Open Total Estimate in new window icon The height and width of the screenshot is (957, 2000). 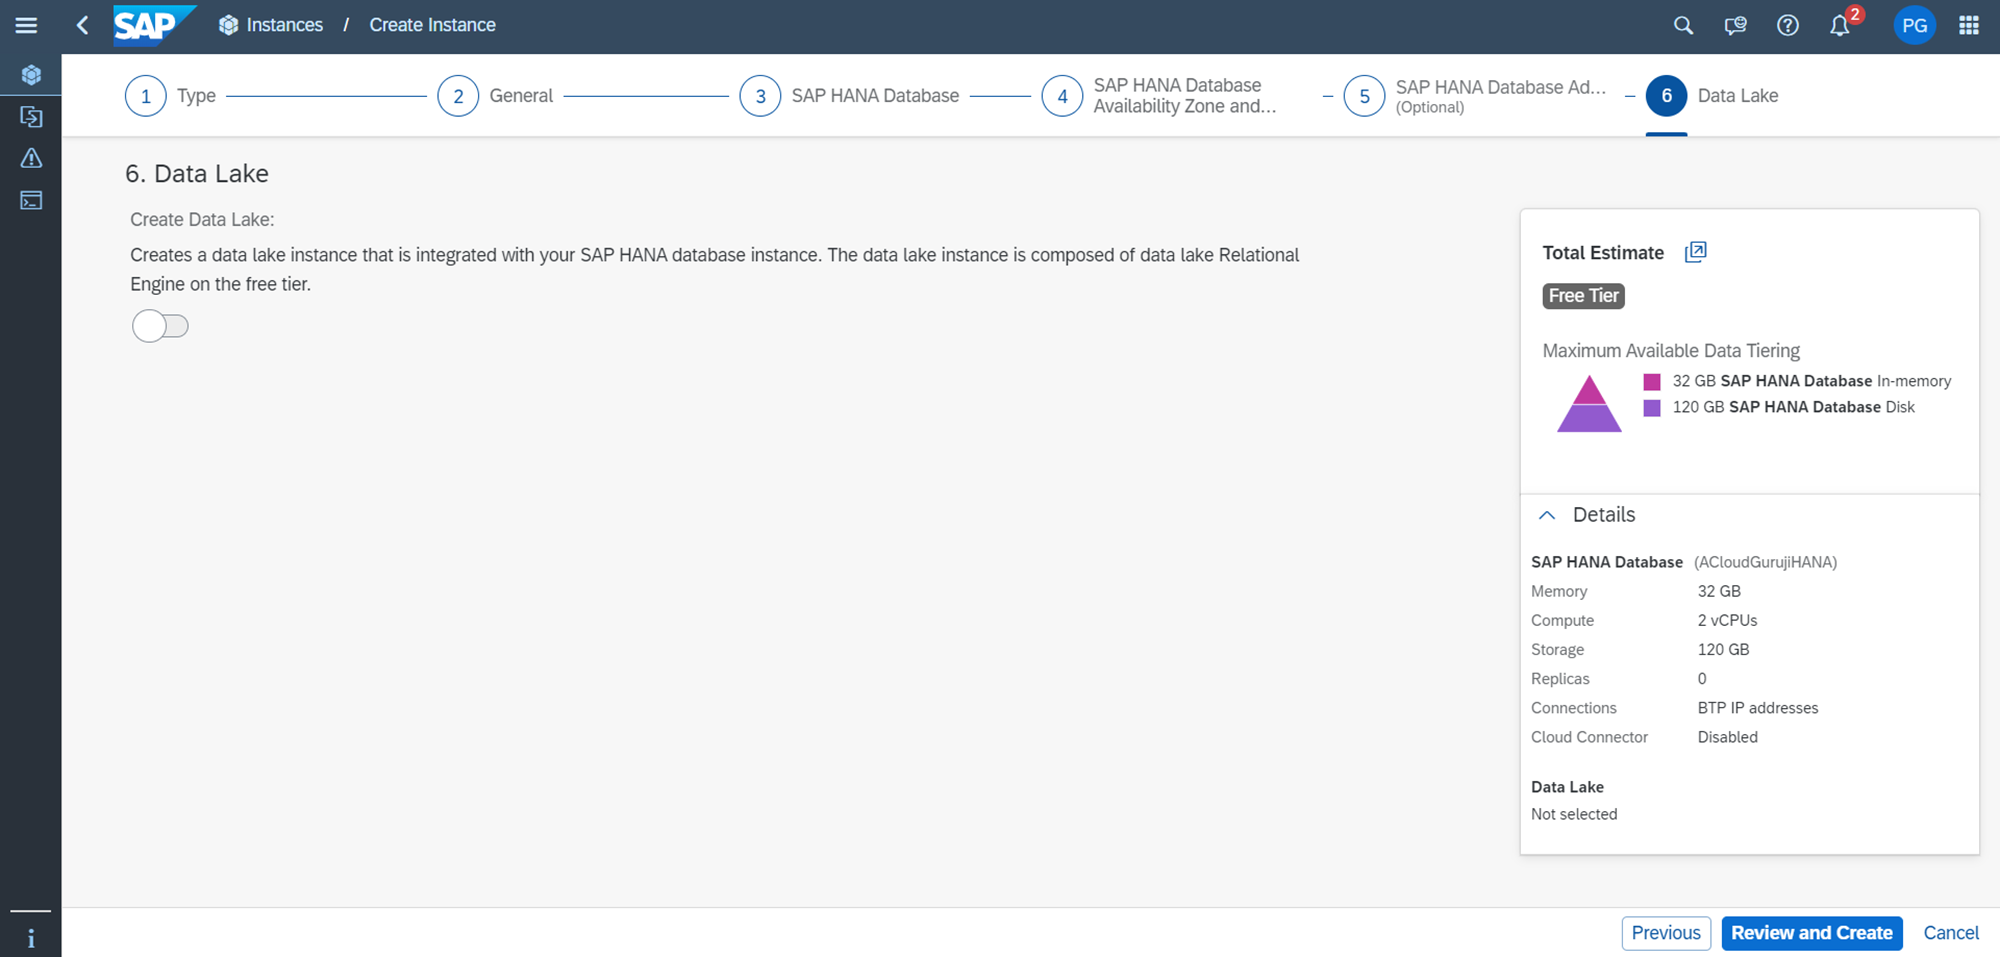coord(1695,252)
